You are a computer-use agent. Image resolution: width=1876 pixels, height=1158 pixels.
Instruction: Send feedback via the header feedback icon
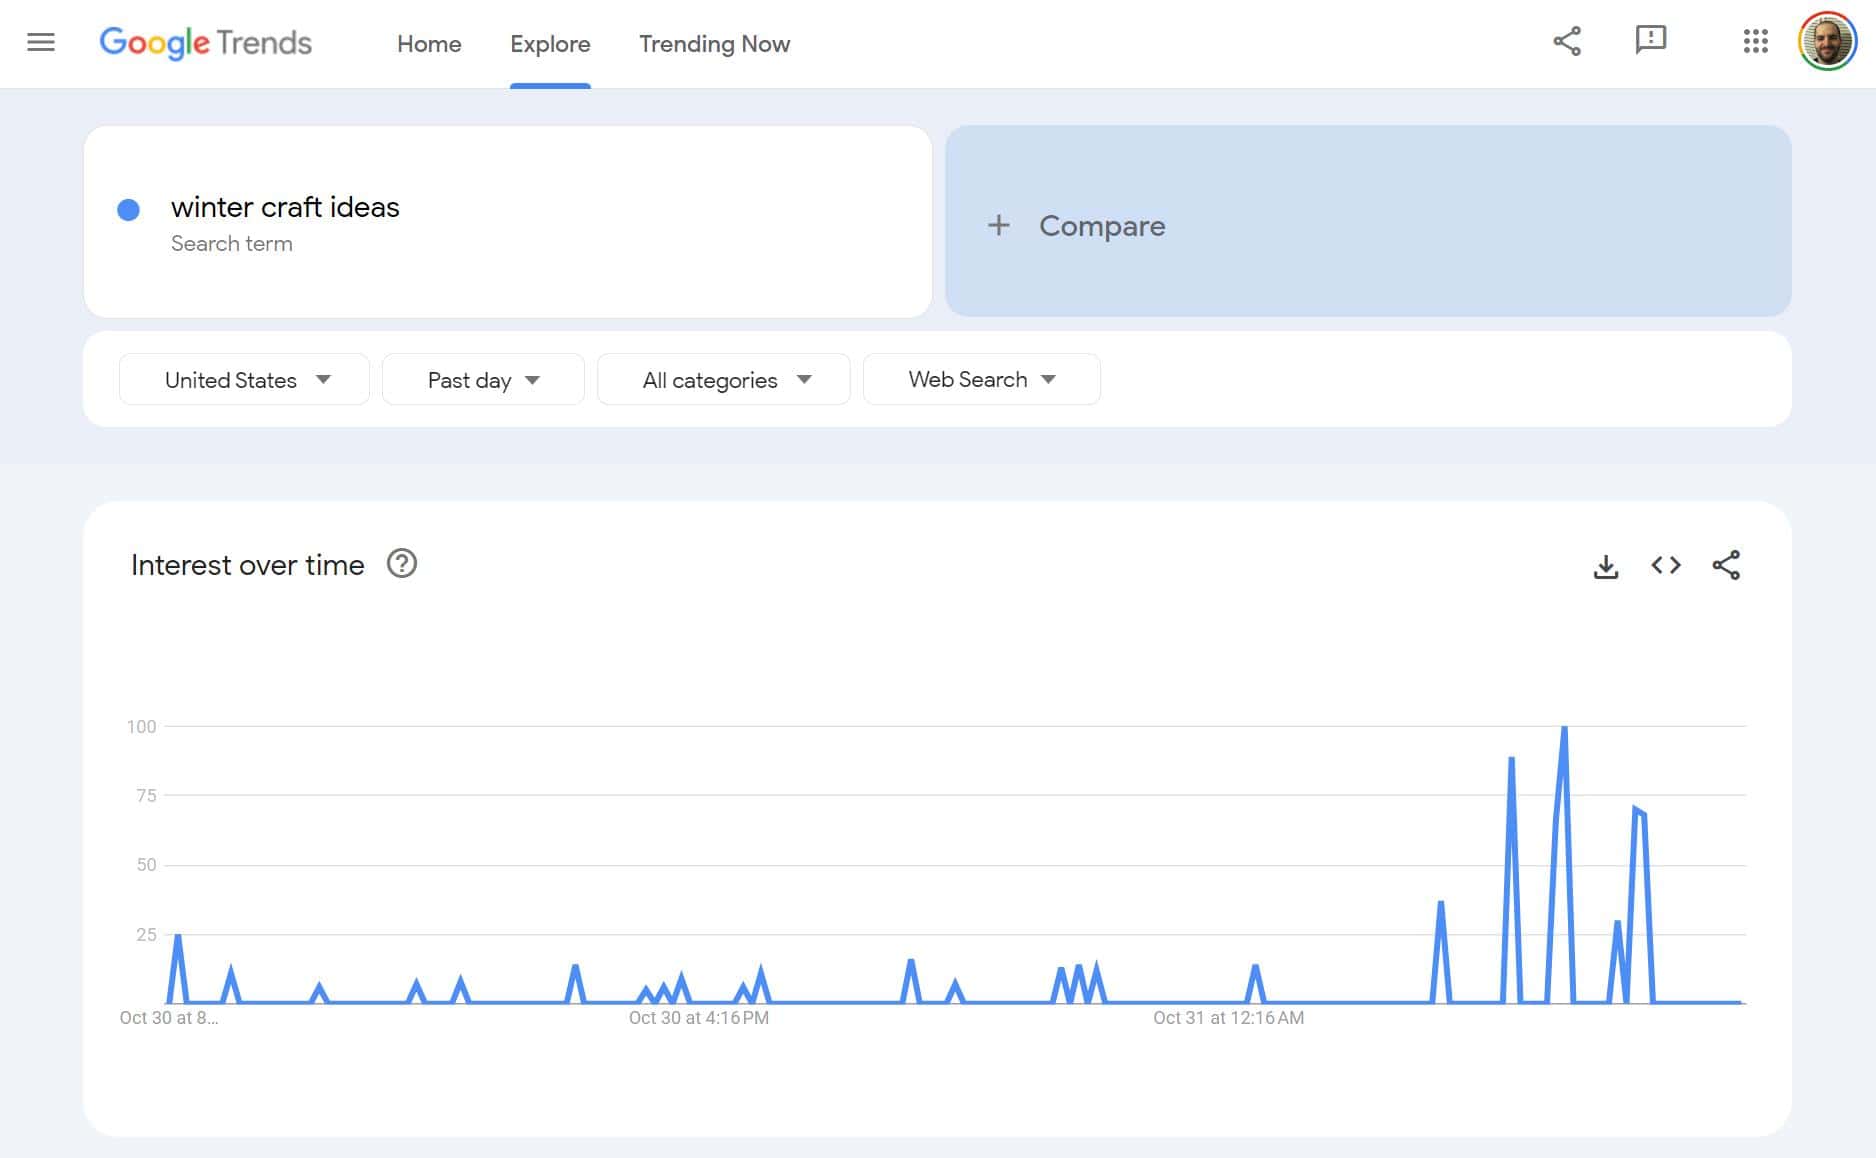coord(1650,40)
